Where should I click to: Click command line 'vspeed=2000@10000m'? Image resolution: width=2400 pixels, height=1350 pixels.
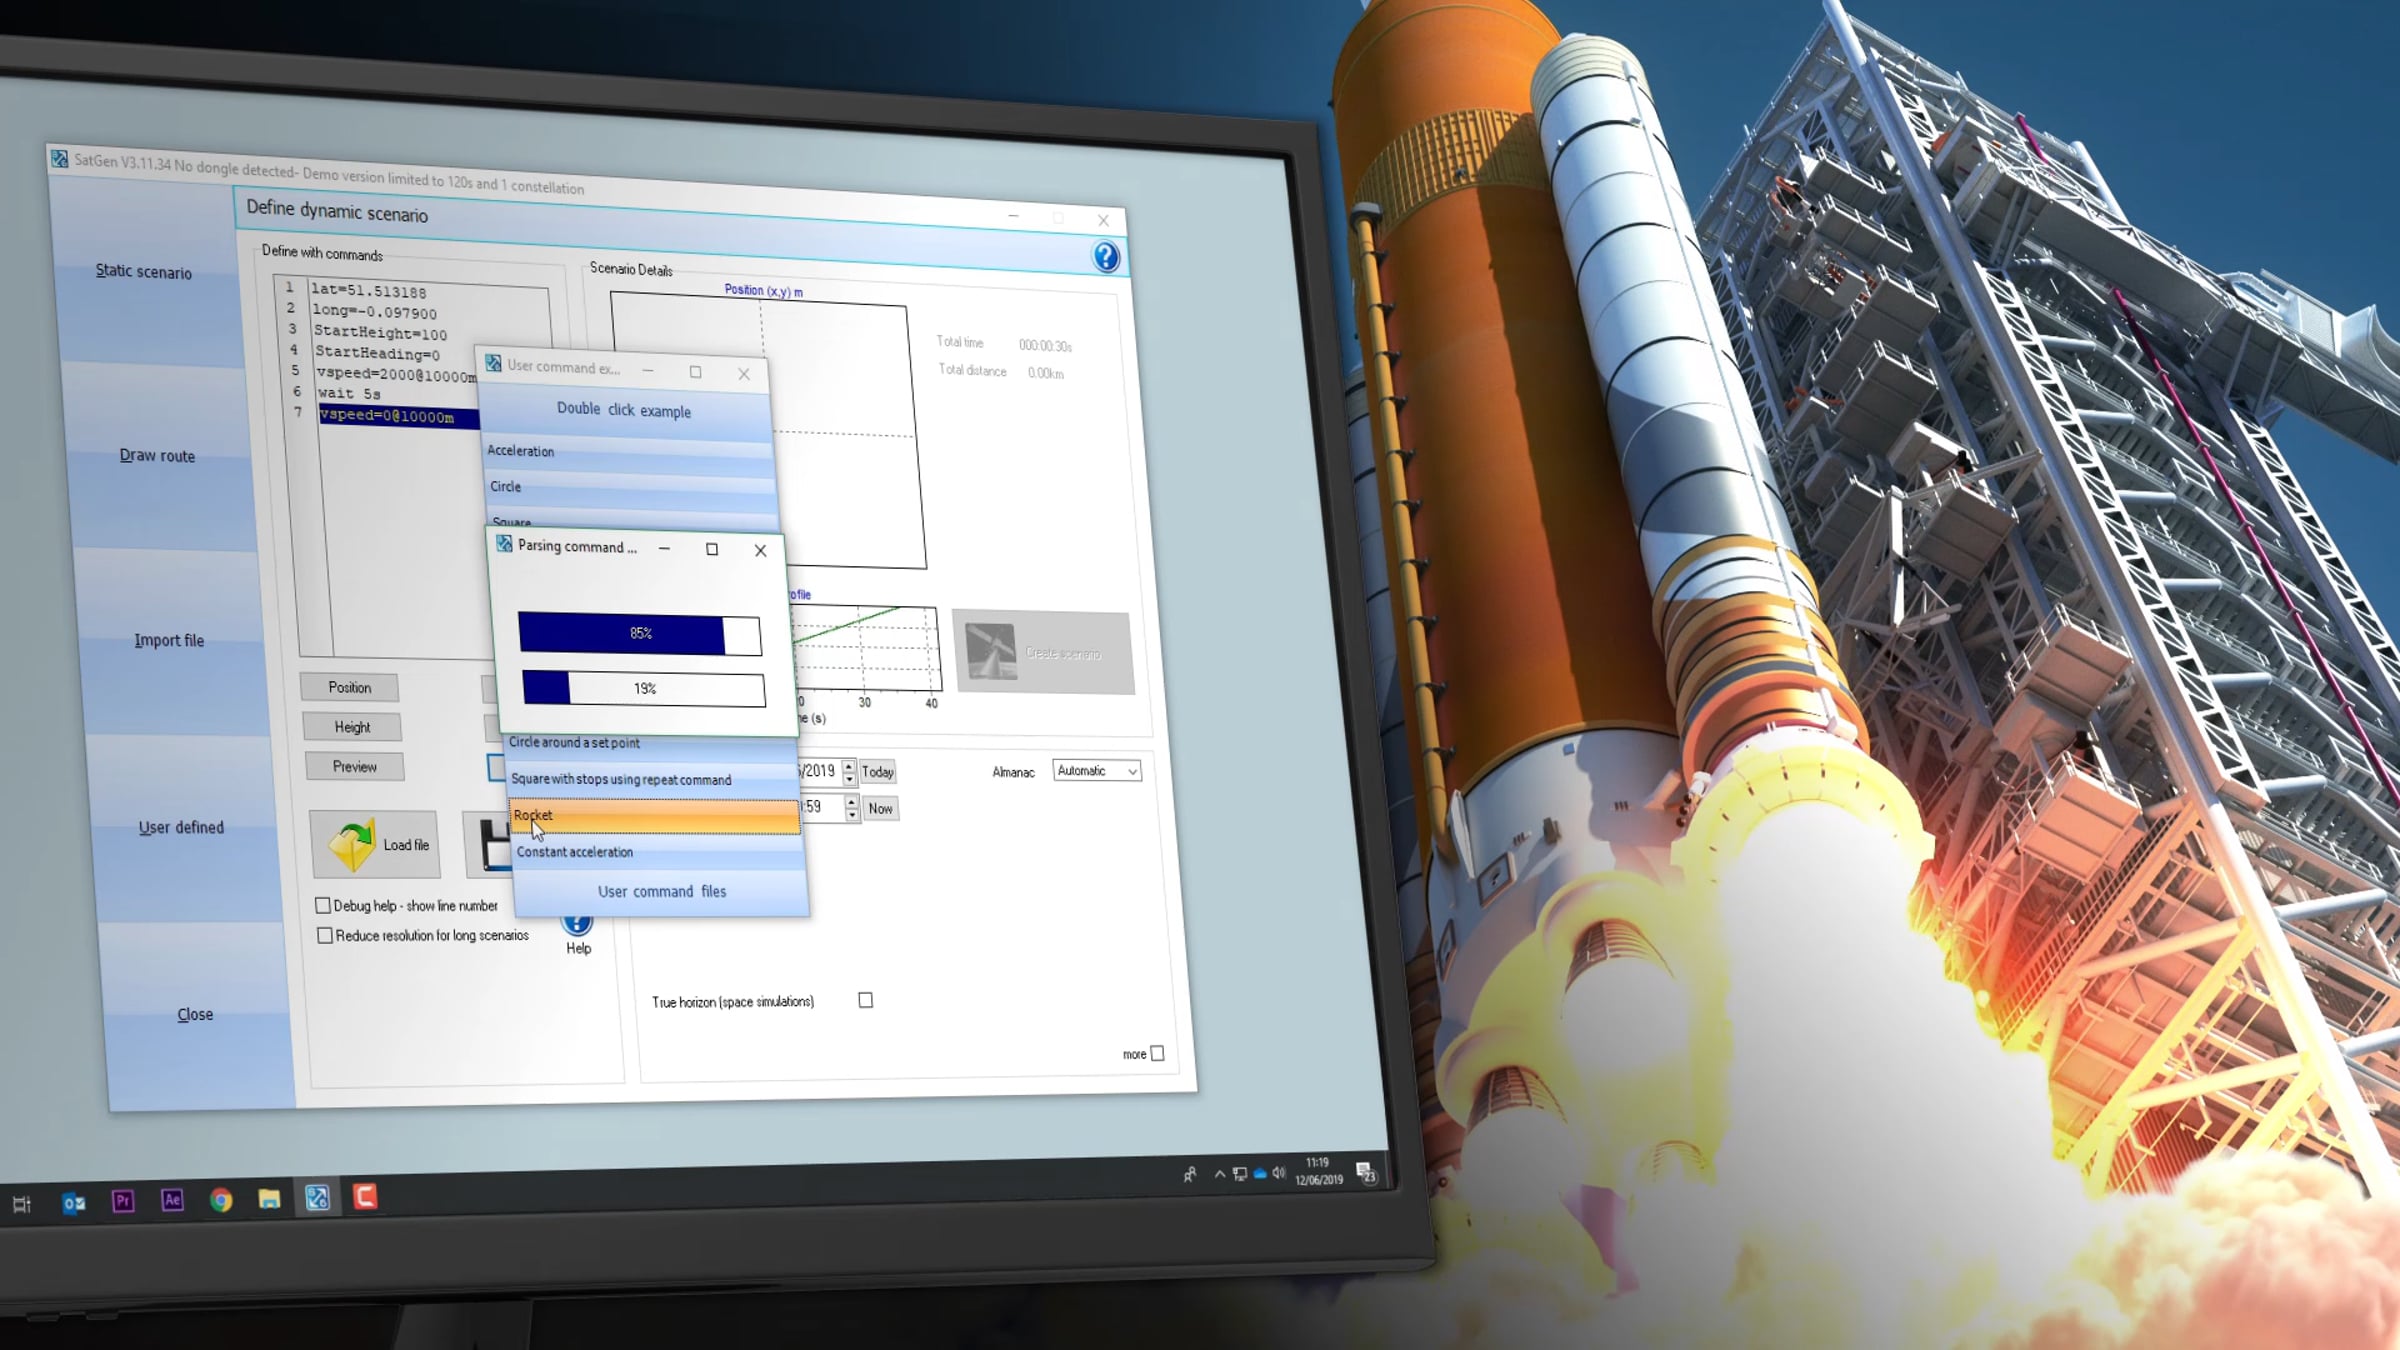[x=397, y=374]
